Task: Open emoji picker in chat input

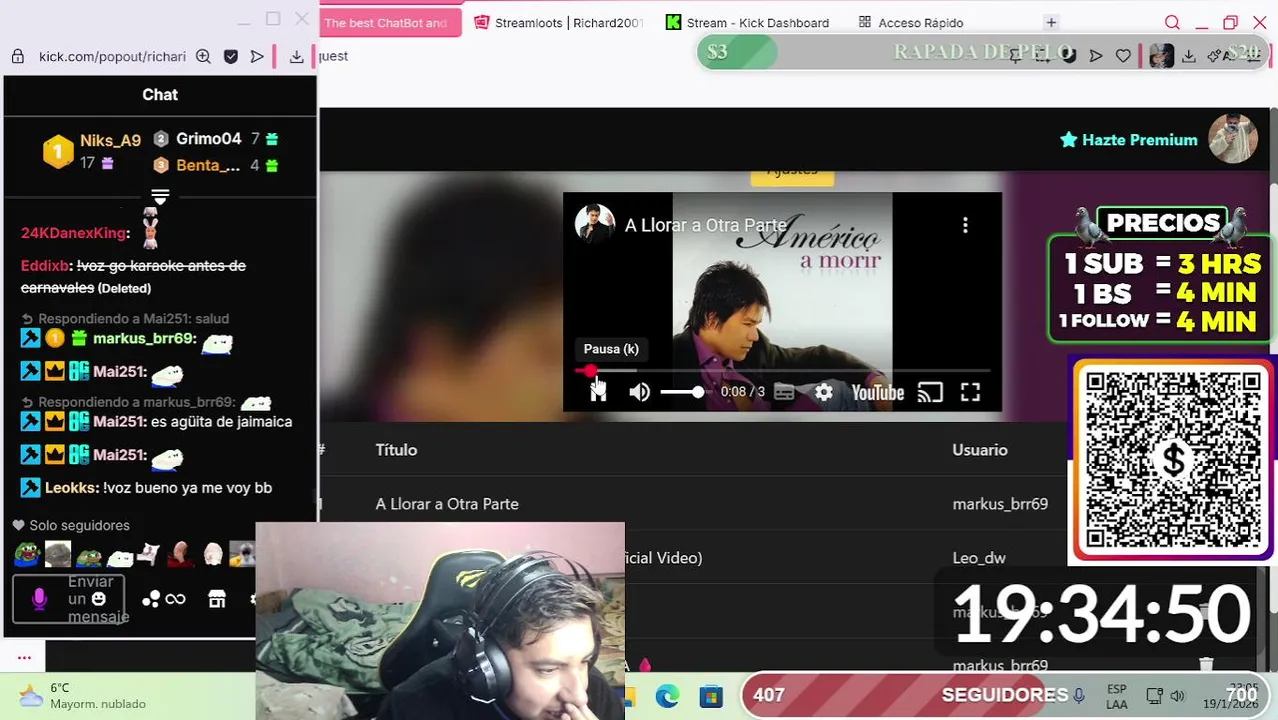Action: [98, 599]
